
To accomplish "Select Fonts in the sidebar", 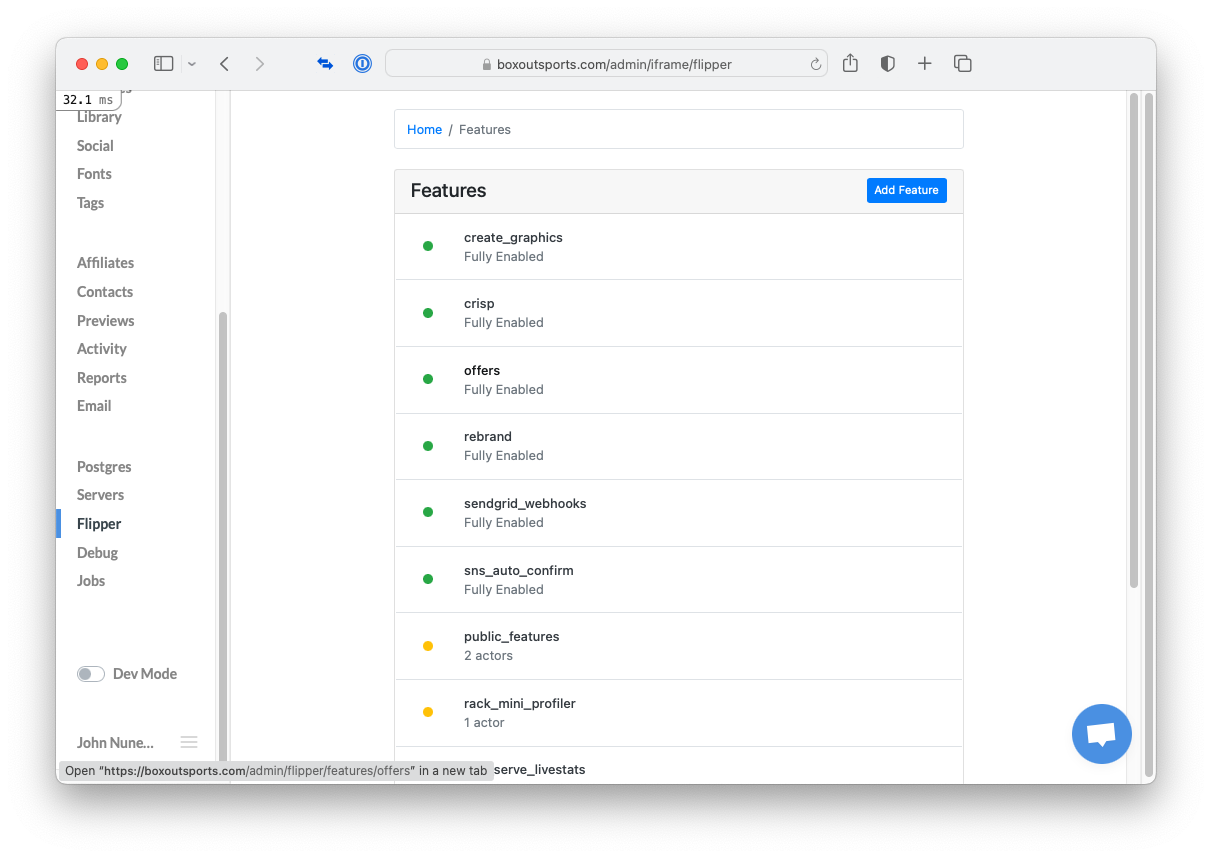I will click(94, 174).
